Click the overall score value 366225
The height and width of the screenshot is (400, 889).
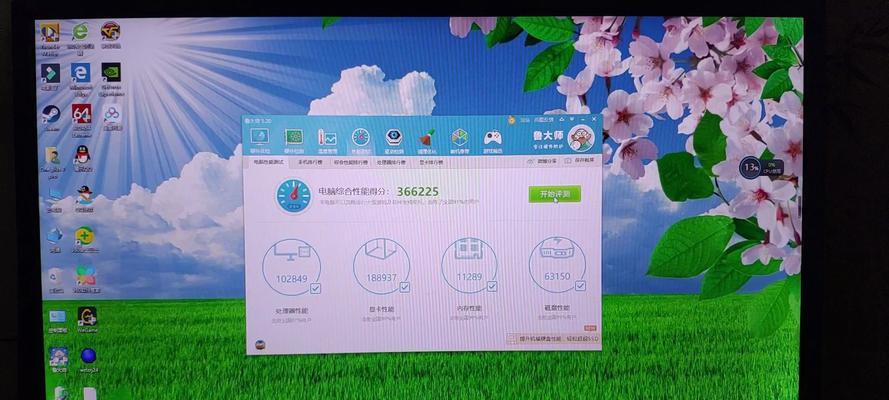[x=417, y=192]
